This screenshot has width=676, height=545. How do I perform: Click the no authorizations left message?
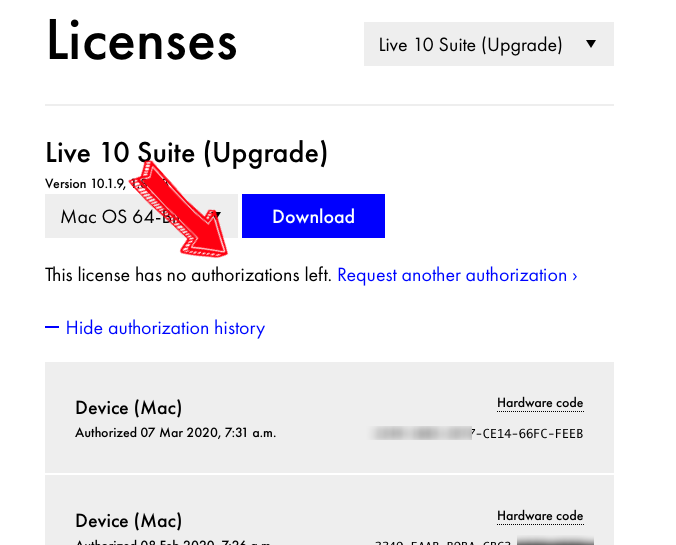tap(188, 275)
